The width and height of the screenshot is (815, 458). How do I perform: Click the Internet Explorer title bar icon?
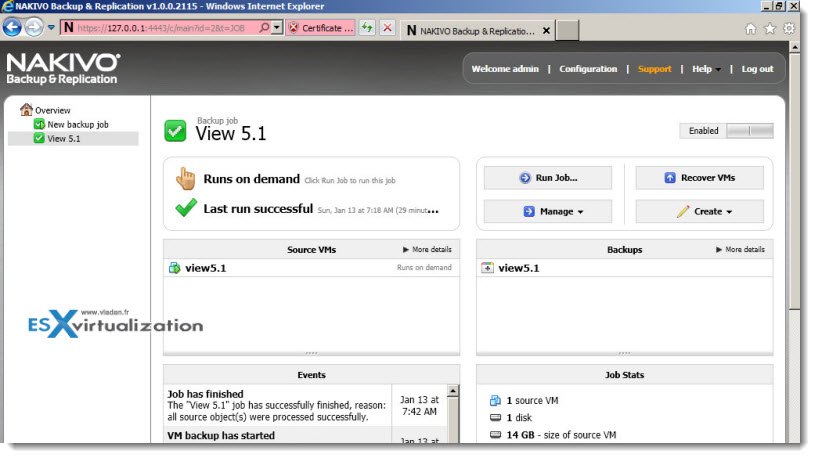7,6
